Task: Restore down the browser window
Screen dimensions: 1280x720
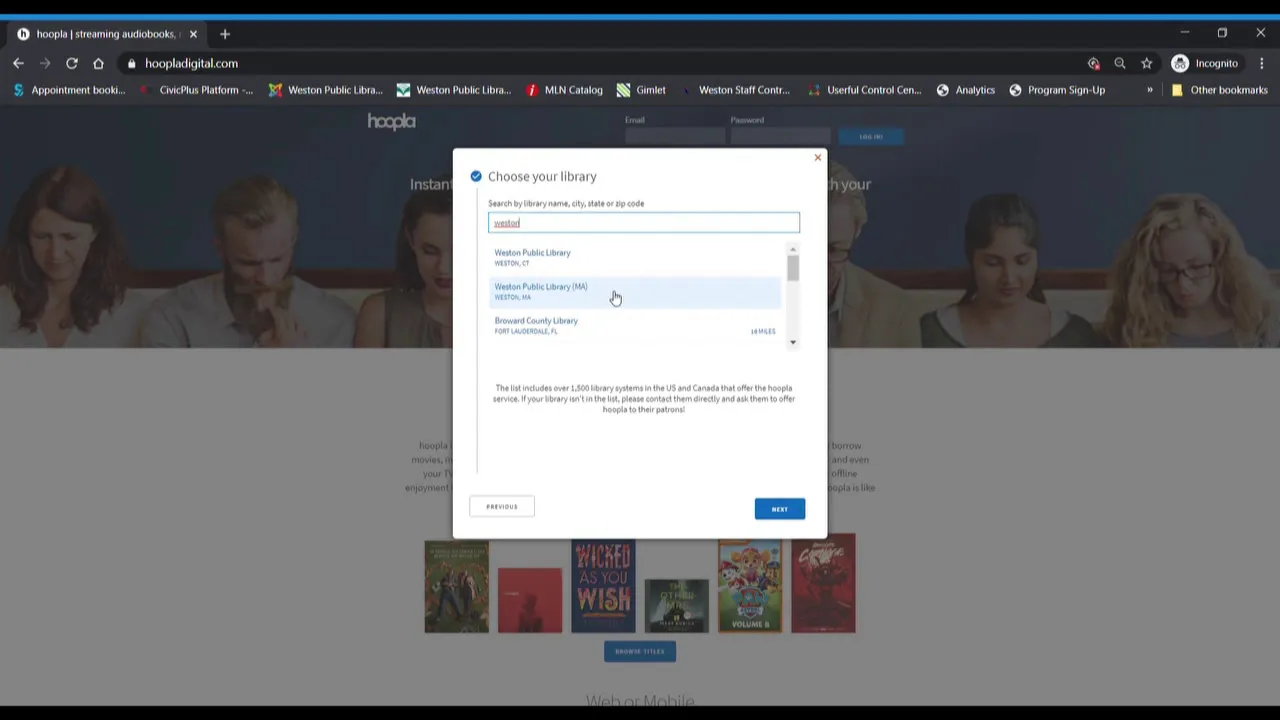Action: (1222, 33)
